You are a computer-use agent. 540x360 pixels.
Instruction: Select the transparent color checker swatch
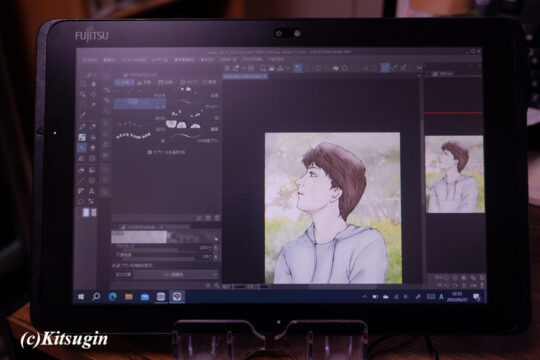tap(93, 213)
